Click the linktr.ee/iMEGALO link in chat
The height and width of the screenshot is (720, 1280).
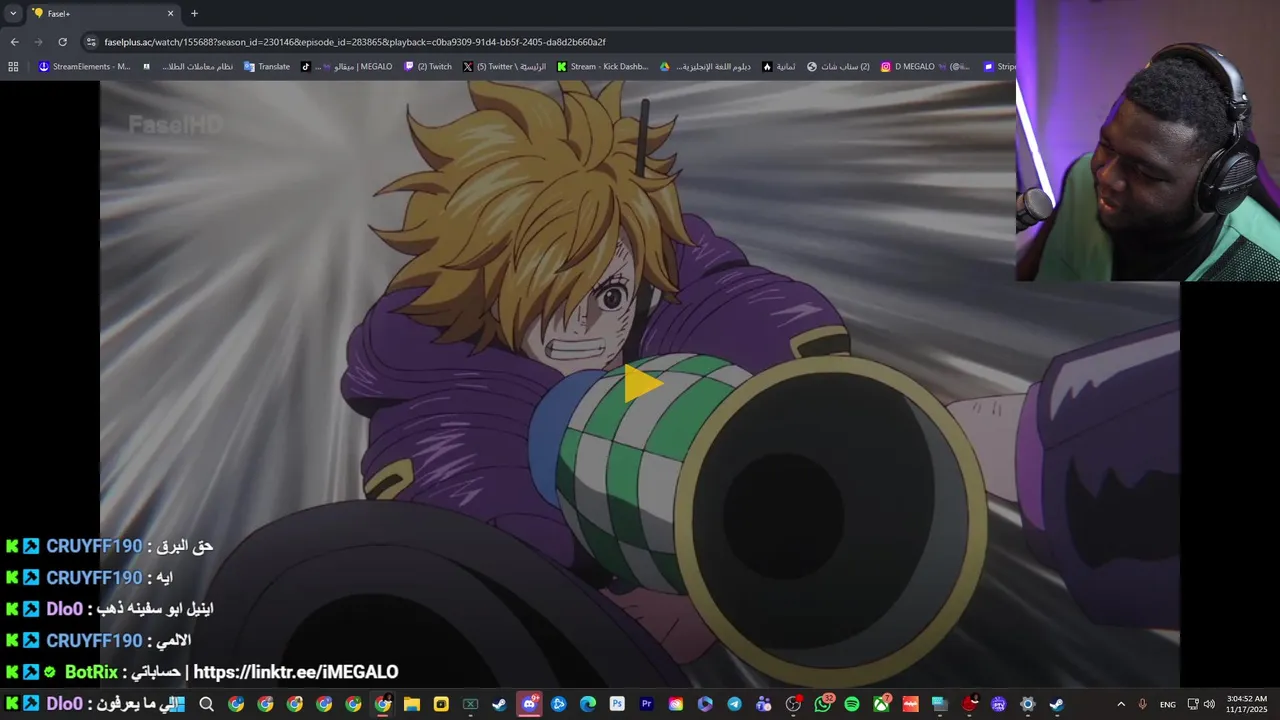296,672
